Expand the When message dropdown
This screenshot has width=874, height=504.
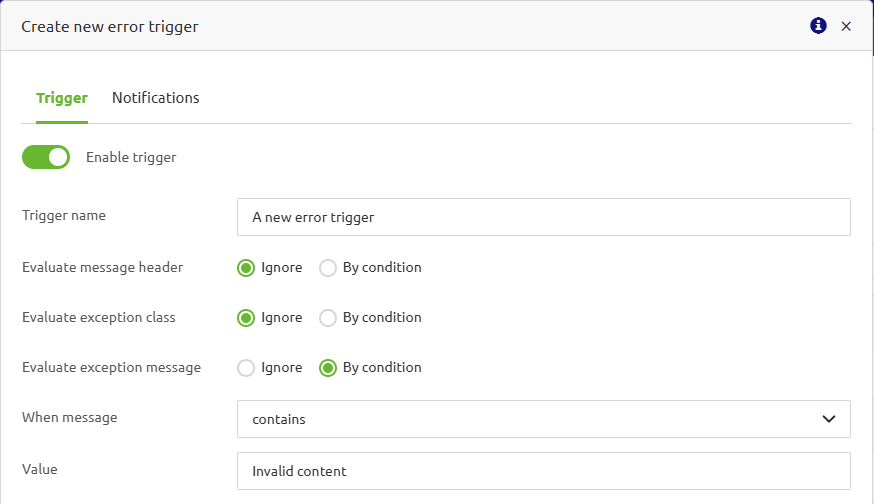(543, 419)
